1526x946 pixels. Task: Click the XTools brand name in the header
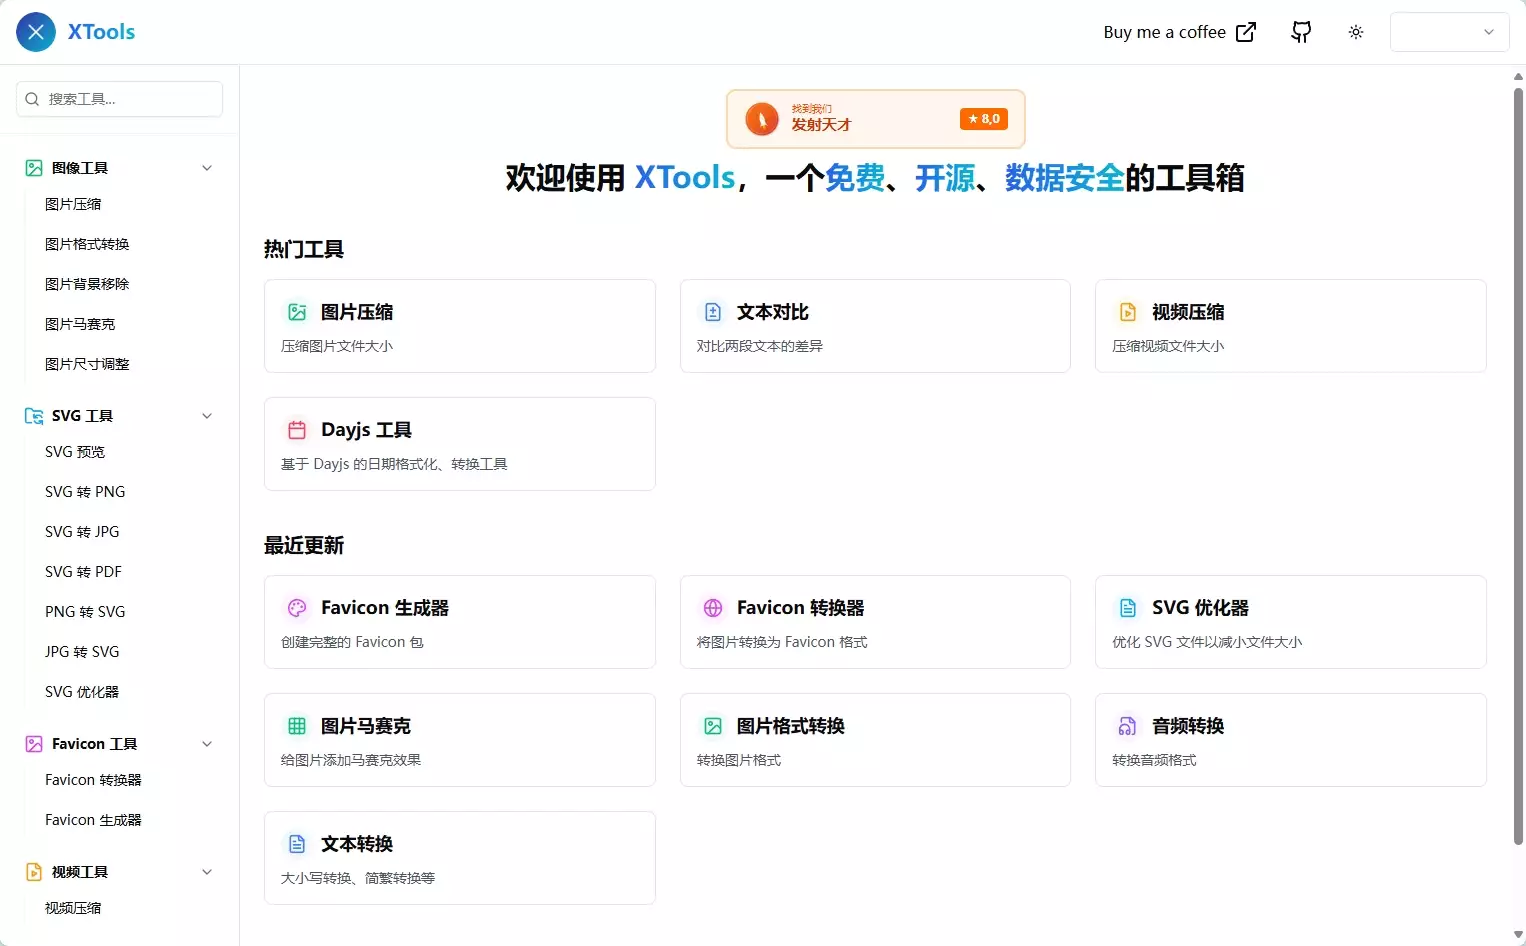click(101, 32)
